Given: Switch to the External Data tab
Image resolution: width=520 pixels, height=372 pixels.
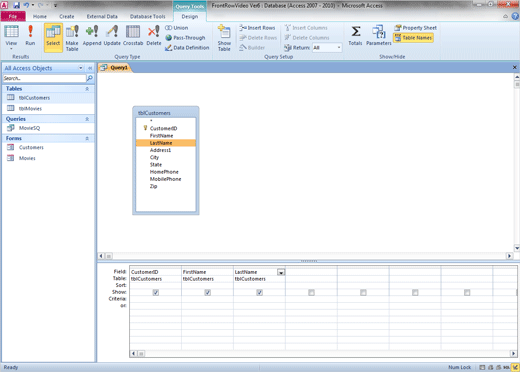Looking at the screenshot, I should (x=102, y=16).
